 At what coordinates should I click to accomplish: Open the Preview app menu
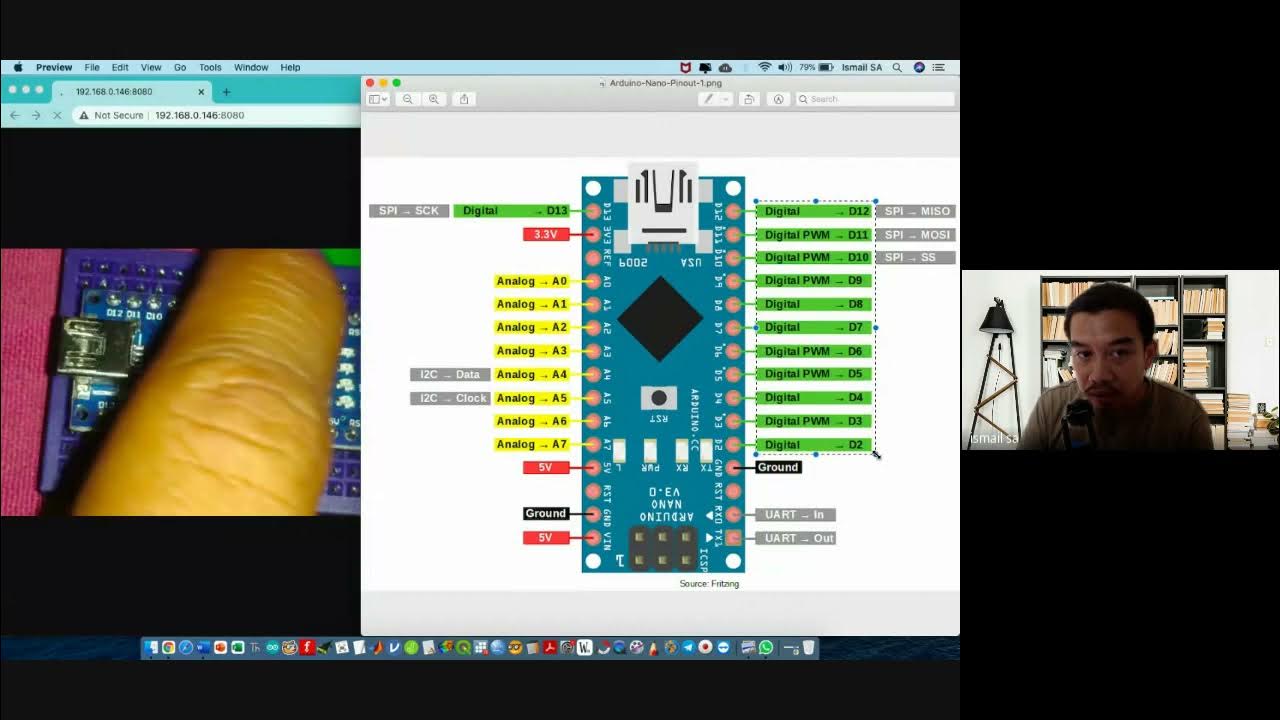click(54, 67)
